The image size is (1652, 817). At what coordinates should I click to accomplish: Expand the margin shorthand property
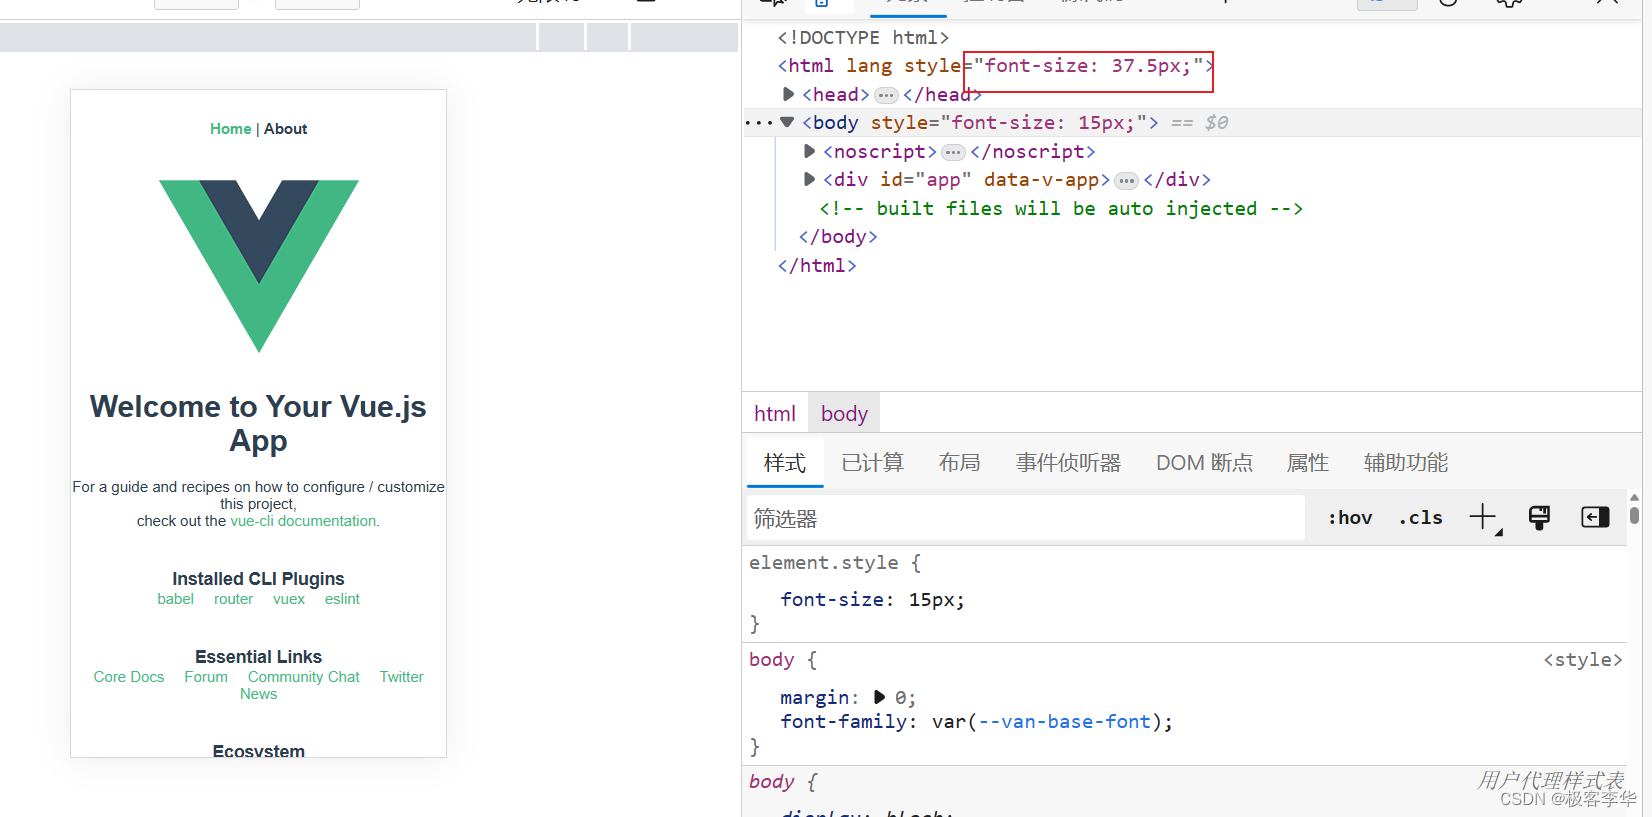click(879, 697)
